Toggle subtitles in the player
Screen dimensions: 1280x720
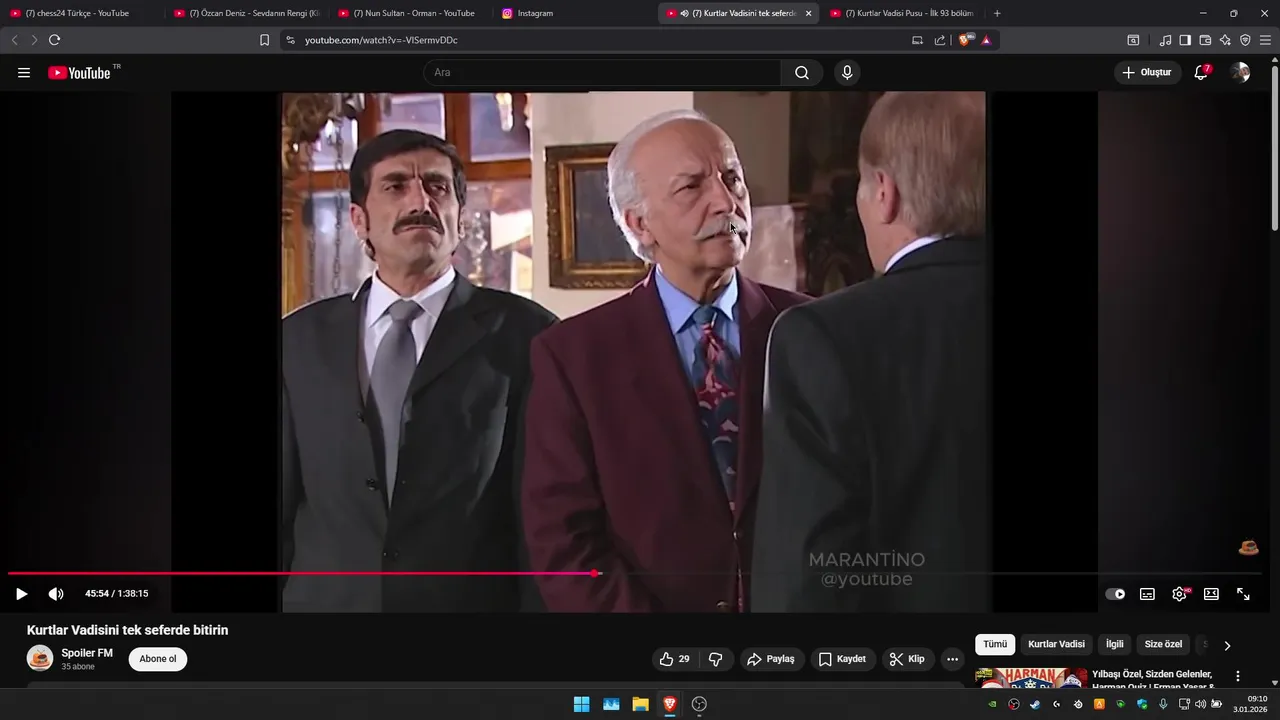click(x=1147, y=594)
